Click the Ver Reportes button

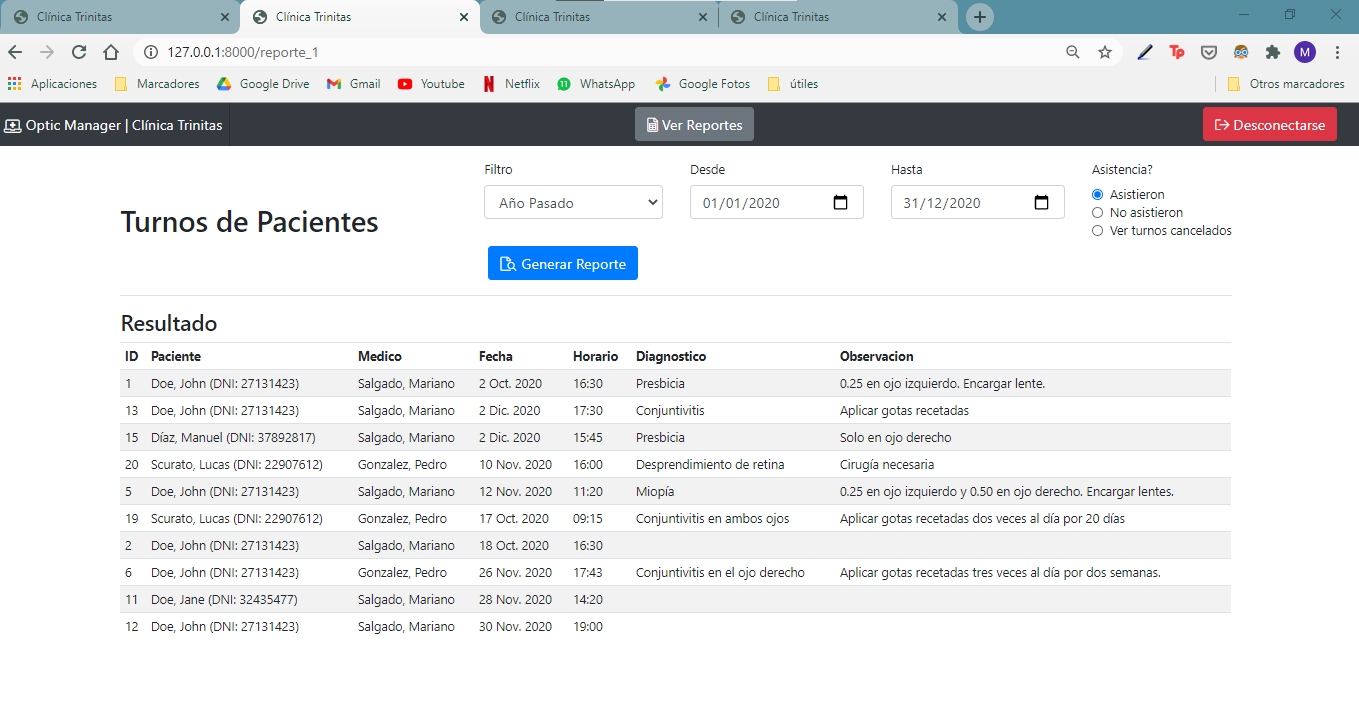694,125
